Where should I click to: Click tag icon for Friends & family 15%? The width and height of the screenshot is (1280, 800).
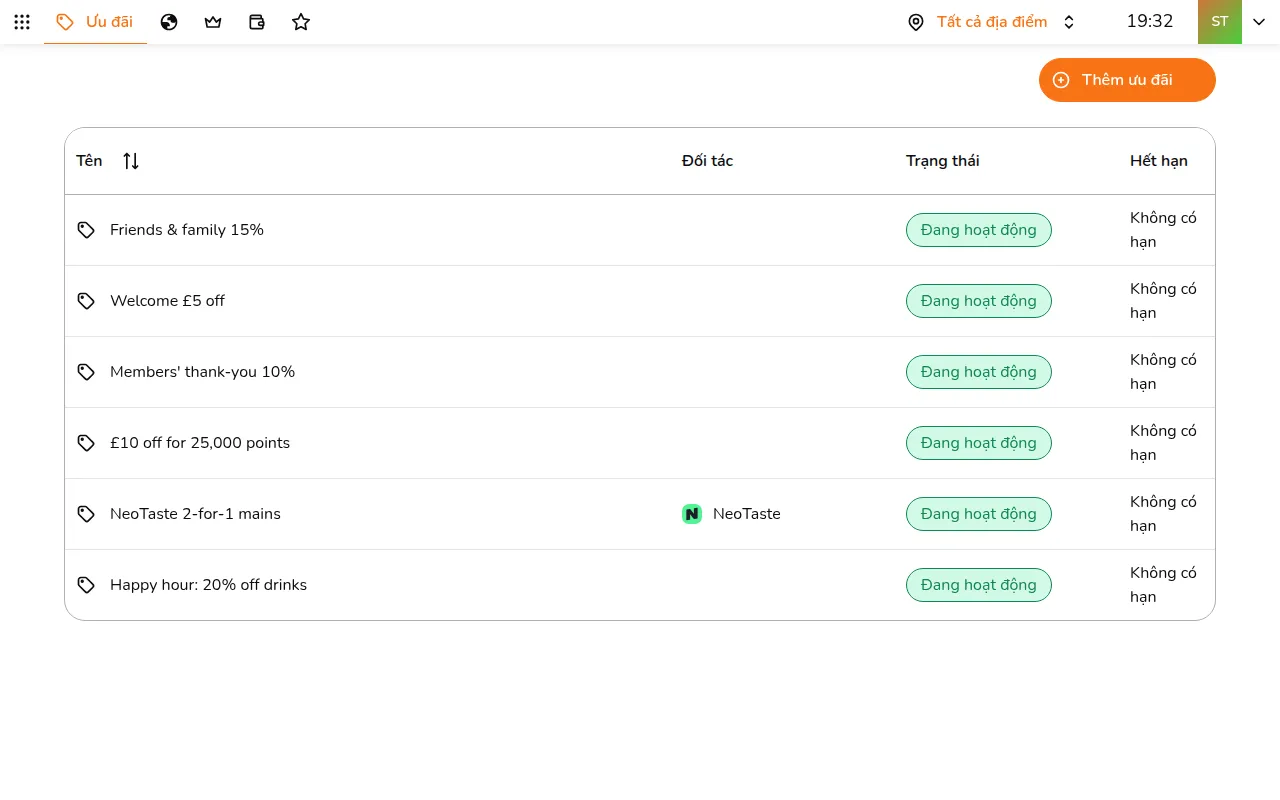86,230
